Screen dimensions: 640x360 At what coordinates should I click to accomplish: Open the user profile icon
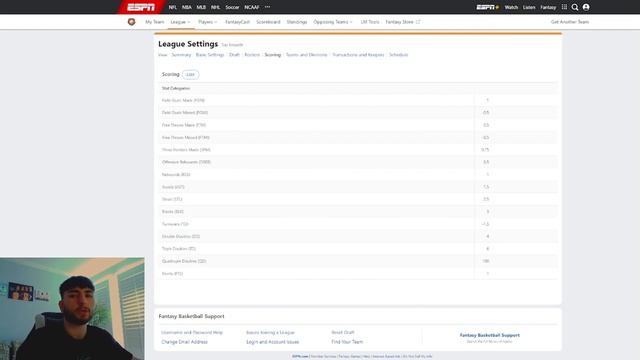[x=586, y=7]
